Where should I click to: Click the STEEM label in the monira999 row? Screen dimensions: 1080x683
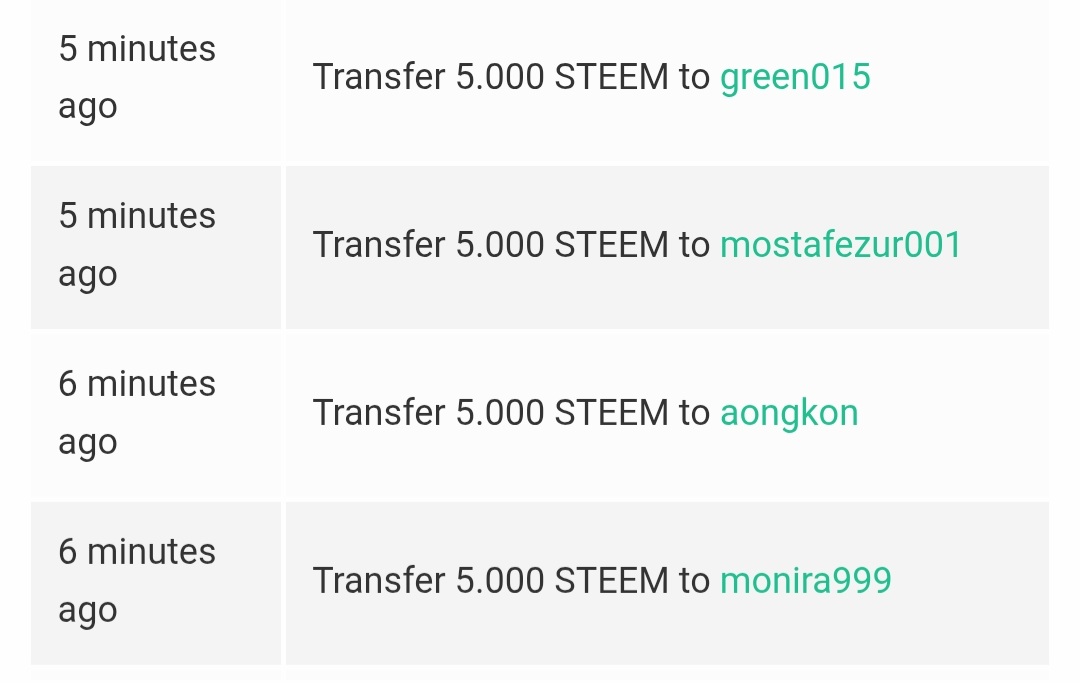coord(611,581)
